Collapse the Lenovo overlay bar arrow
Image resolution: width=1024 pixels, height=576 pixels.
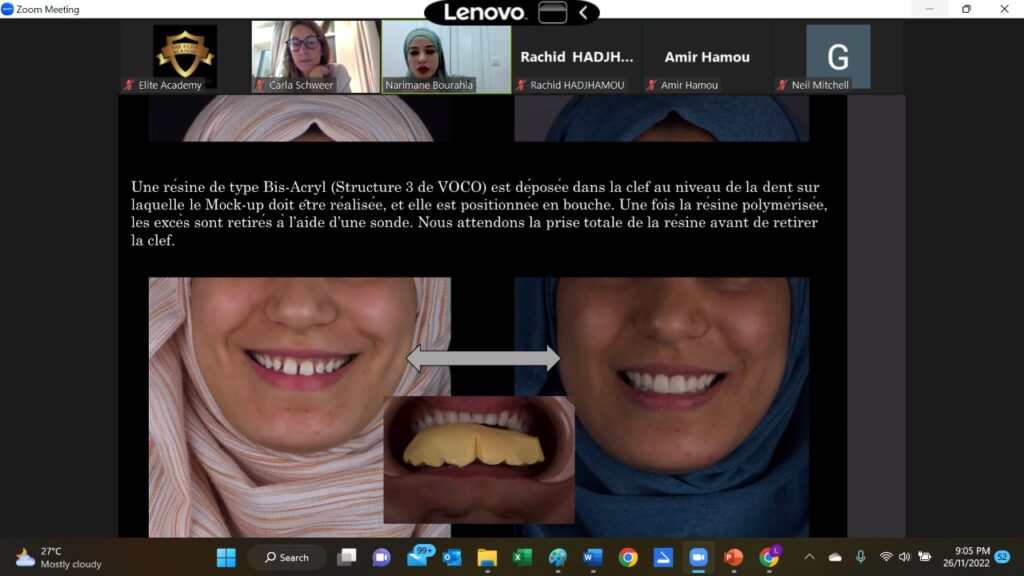tap(583, 12)
